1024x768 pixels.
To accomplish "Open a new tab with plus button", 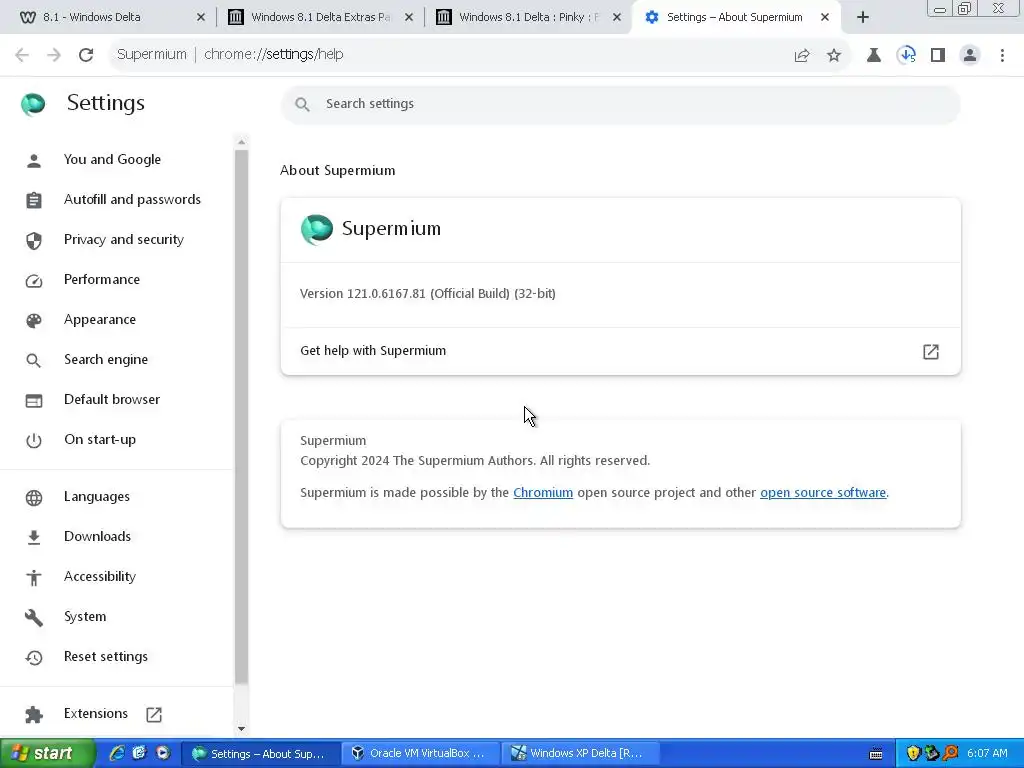I will pos(863,18).
